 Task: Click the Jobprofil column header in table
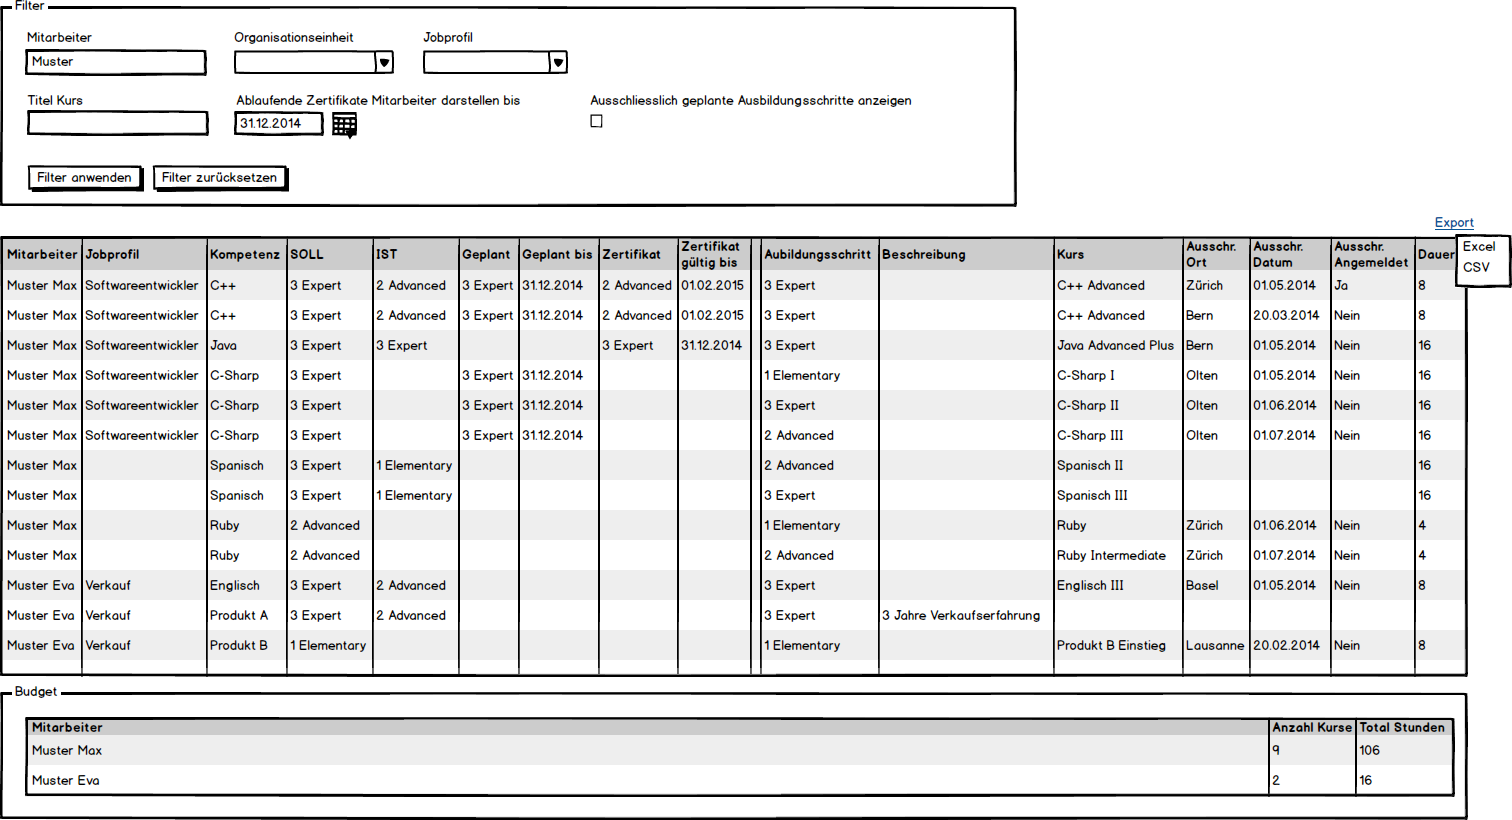tap(112, 255)
